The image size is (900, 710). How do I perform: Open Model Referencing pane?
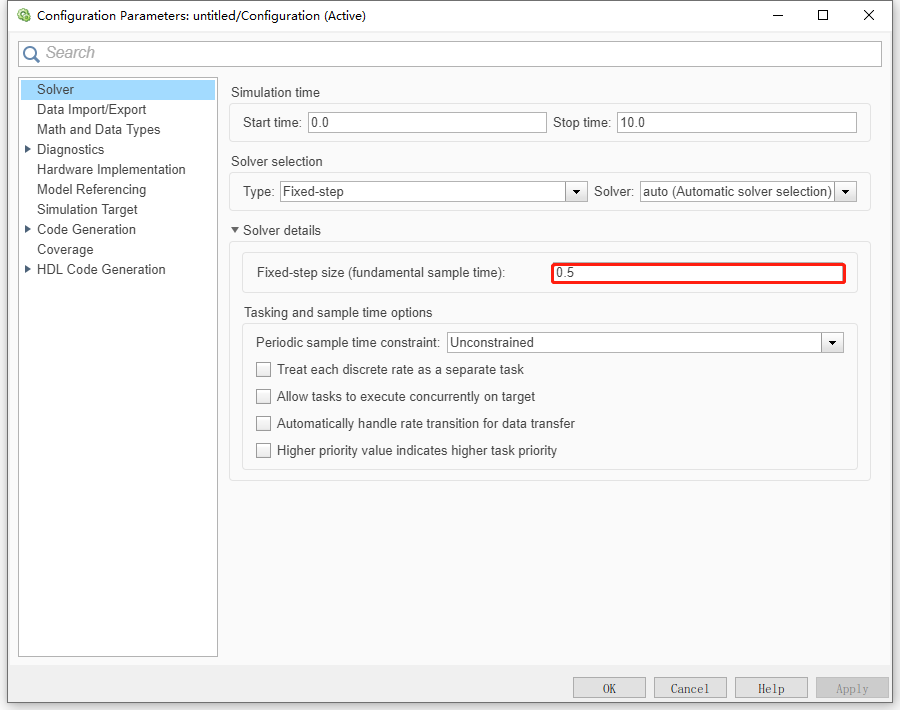91,189
